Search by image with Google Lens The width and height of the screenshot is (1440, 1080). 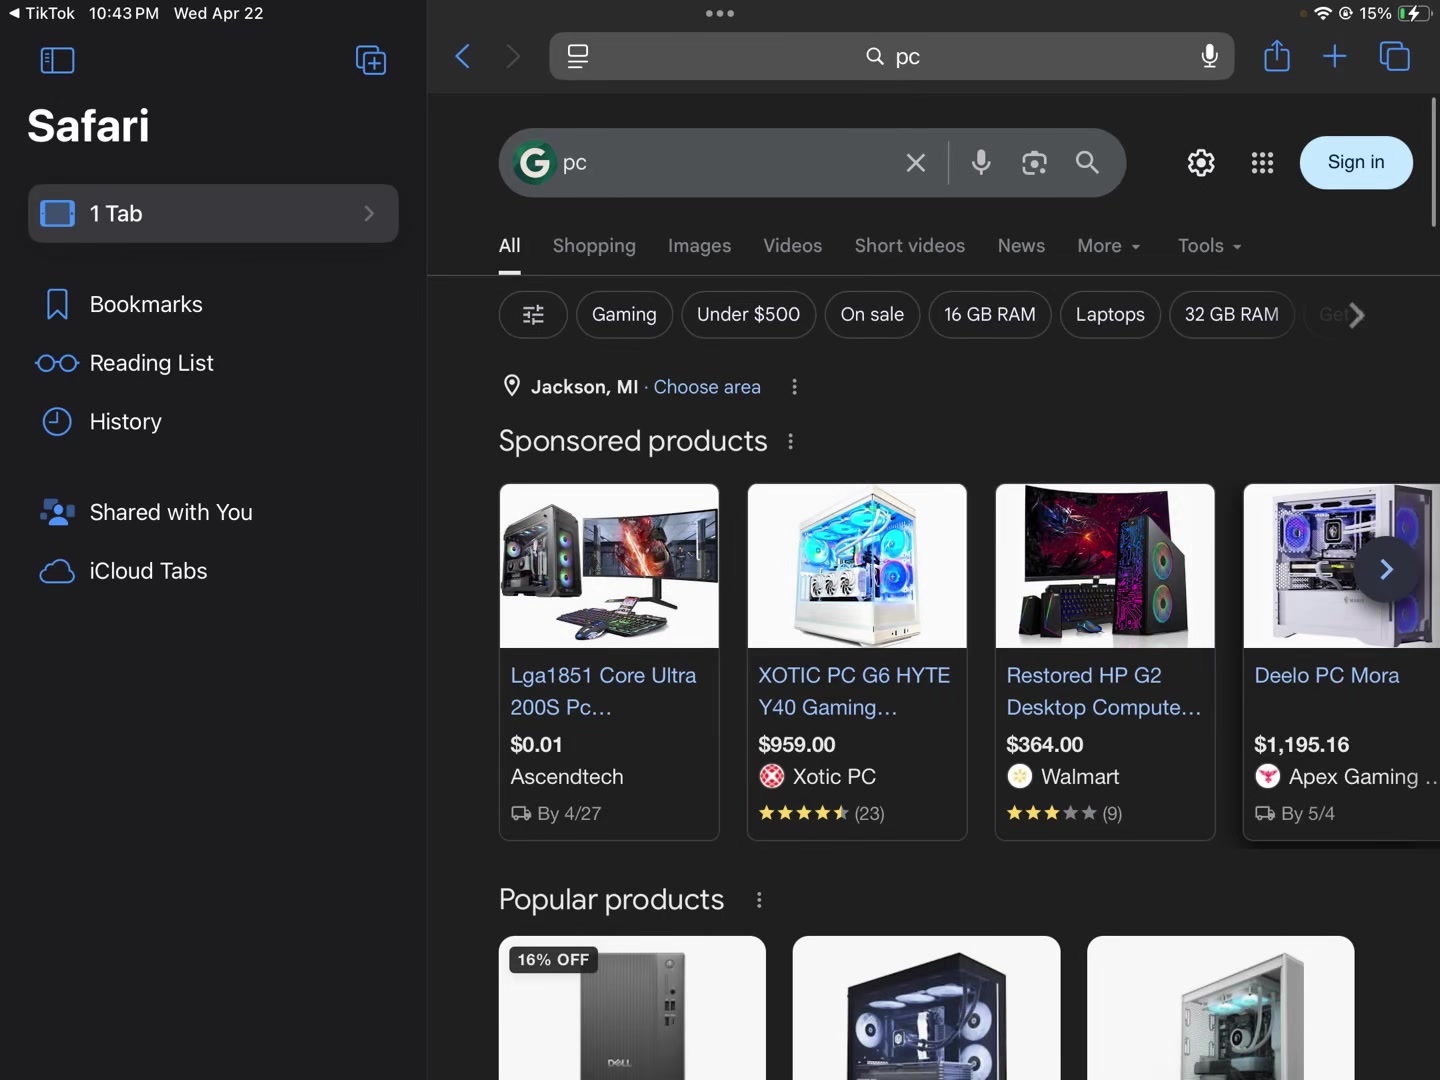tap(1034, 162)
